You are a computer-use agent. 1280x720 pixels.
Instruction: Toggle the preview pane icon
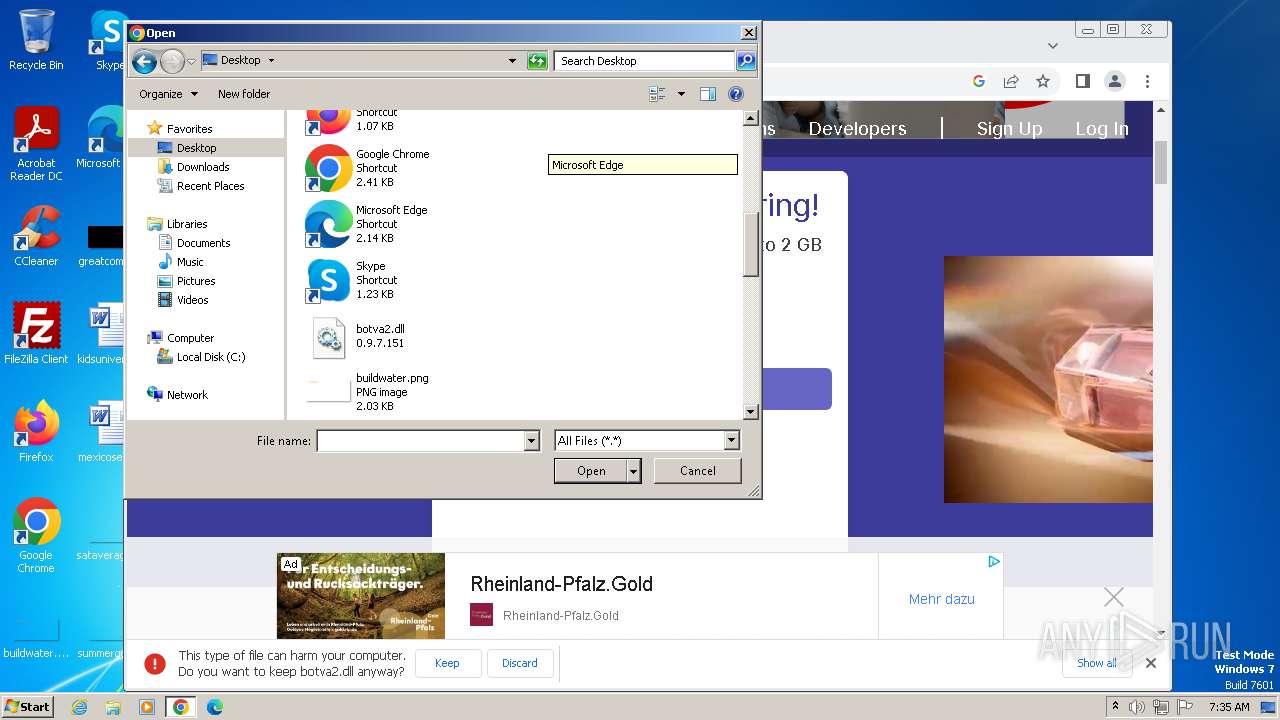(708, 94)
